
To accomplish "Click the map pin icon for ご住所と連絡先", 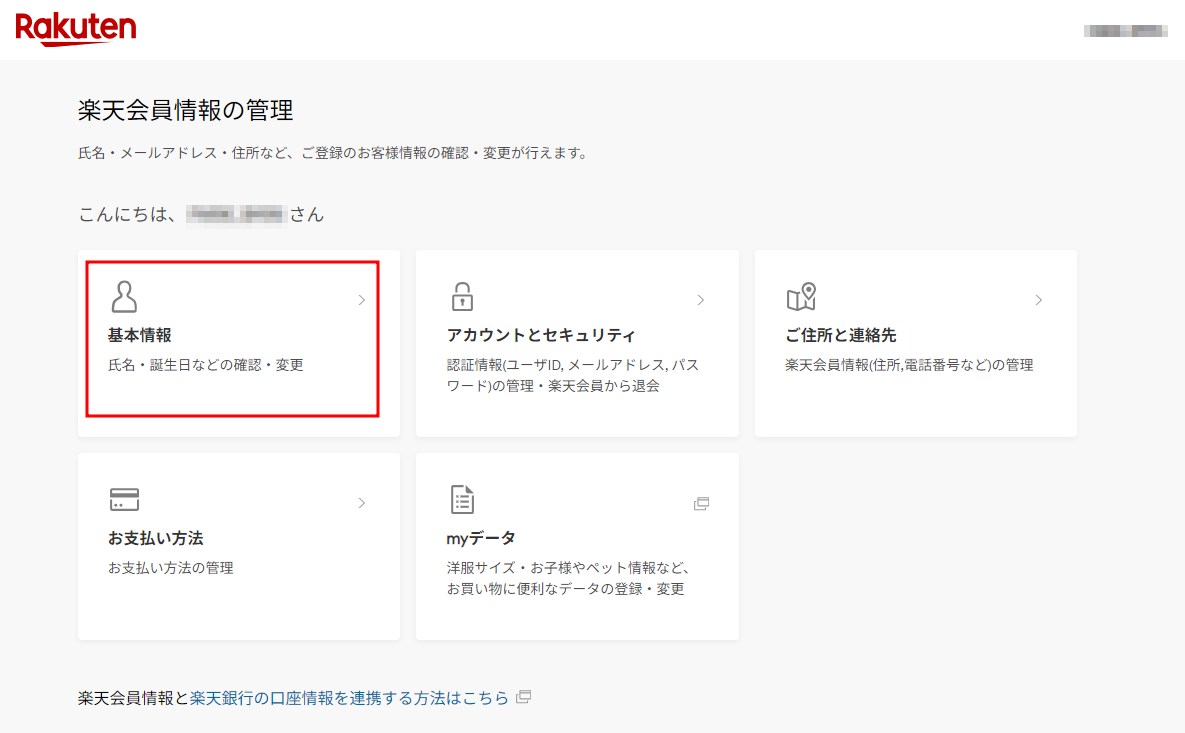I will click(x=802, y=297).
